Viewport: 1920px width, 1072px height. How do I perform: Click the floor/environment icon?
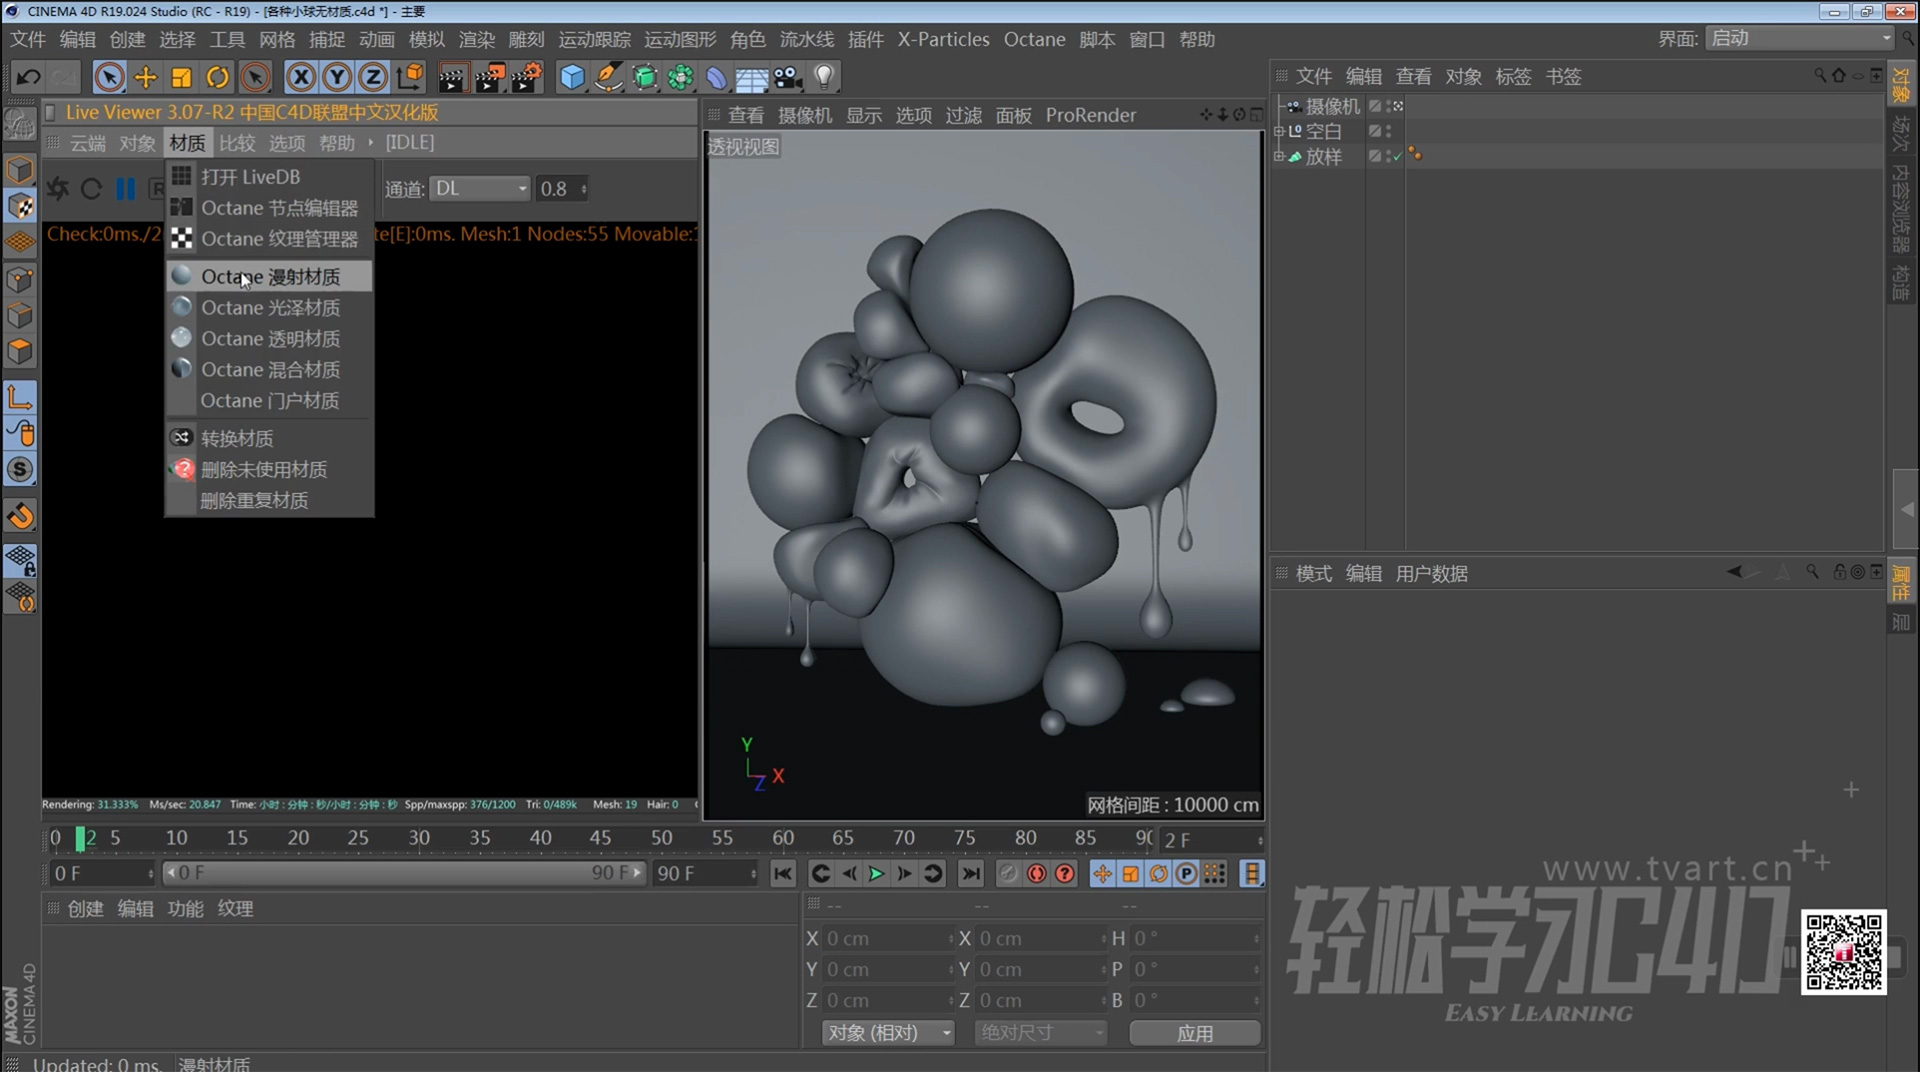[752, 77]
